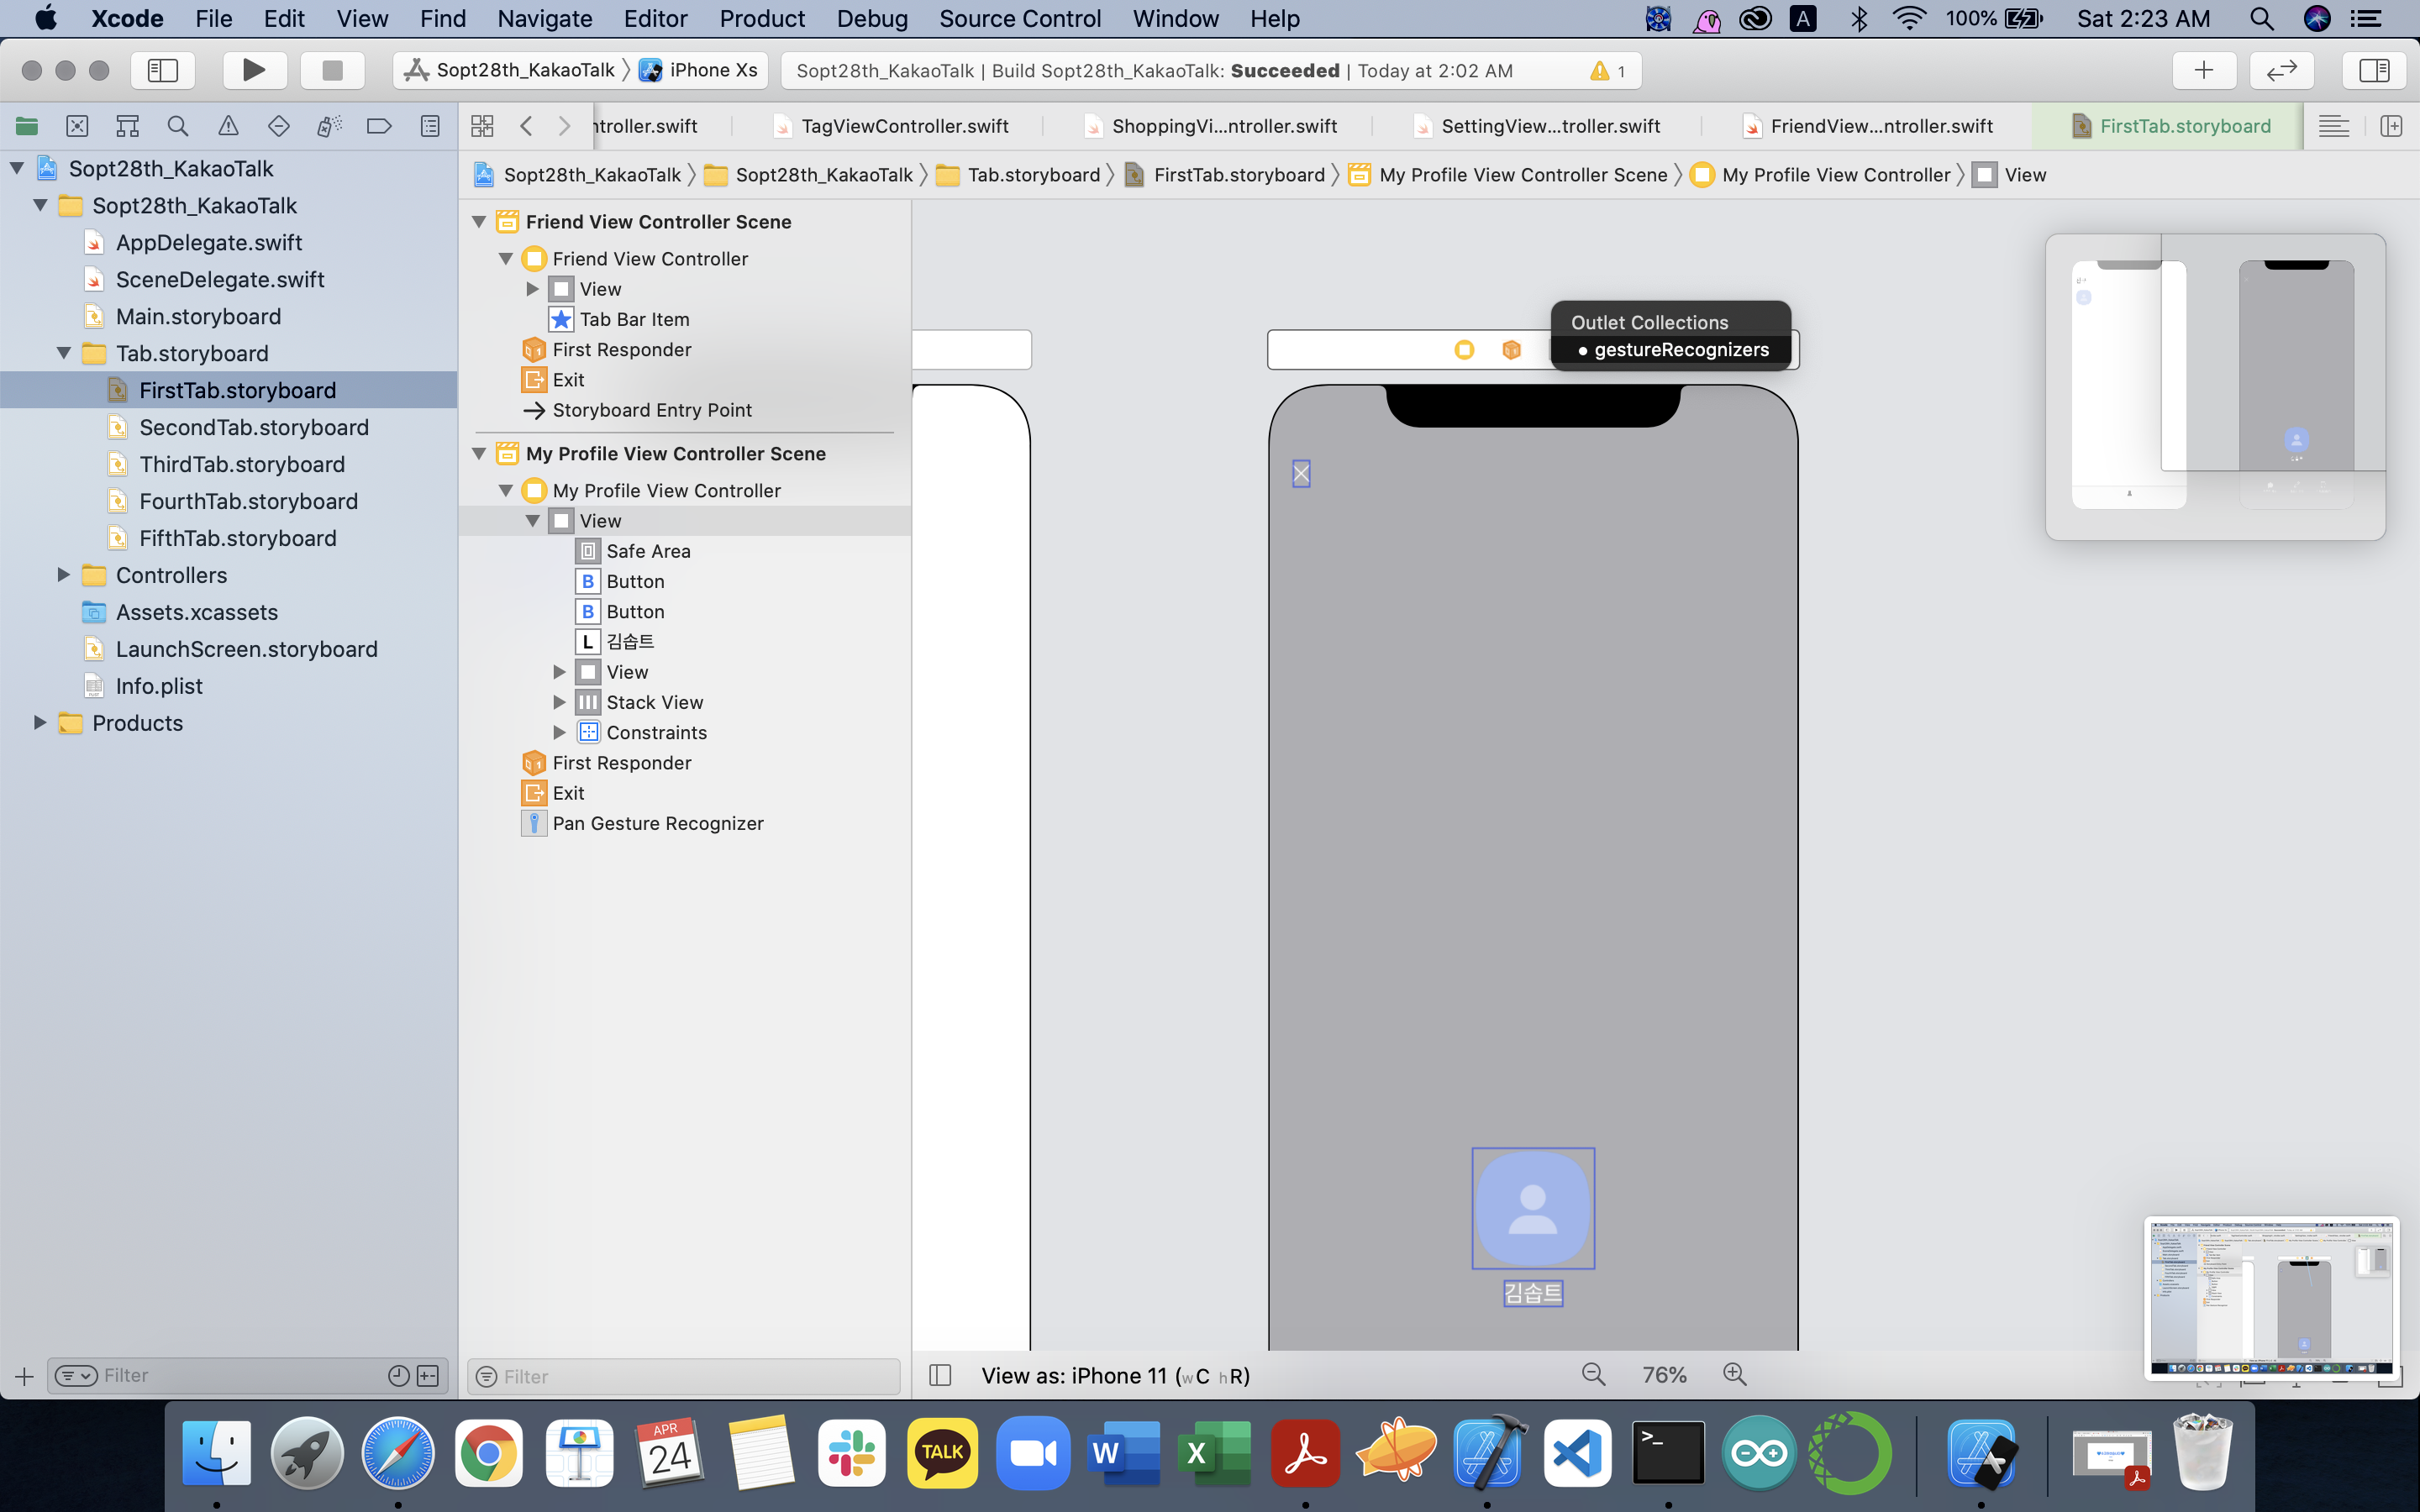Click the Stop button in toolbar
The height and width of the screenshot is (1512, 2420).
click(332, 70)
